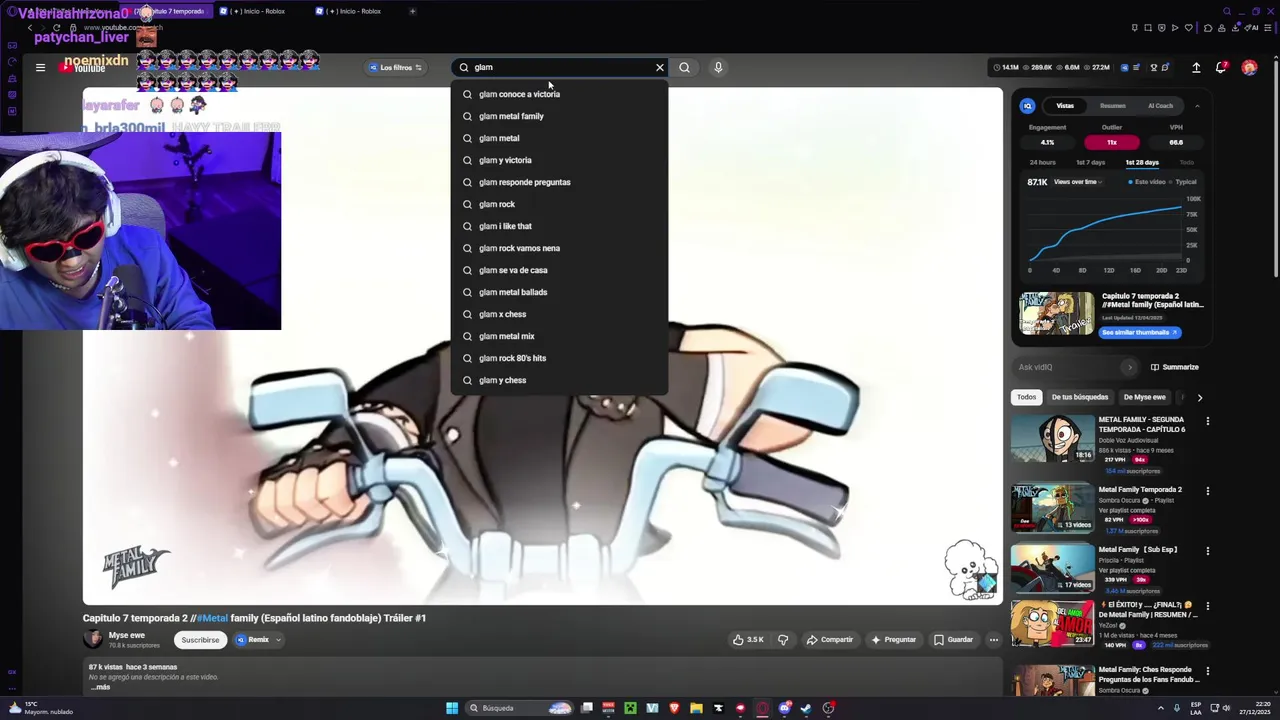1280x720 pixels.
Task: Open the 'Views over time' dropdown
Action: 1078,182
